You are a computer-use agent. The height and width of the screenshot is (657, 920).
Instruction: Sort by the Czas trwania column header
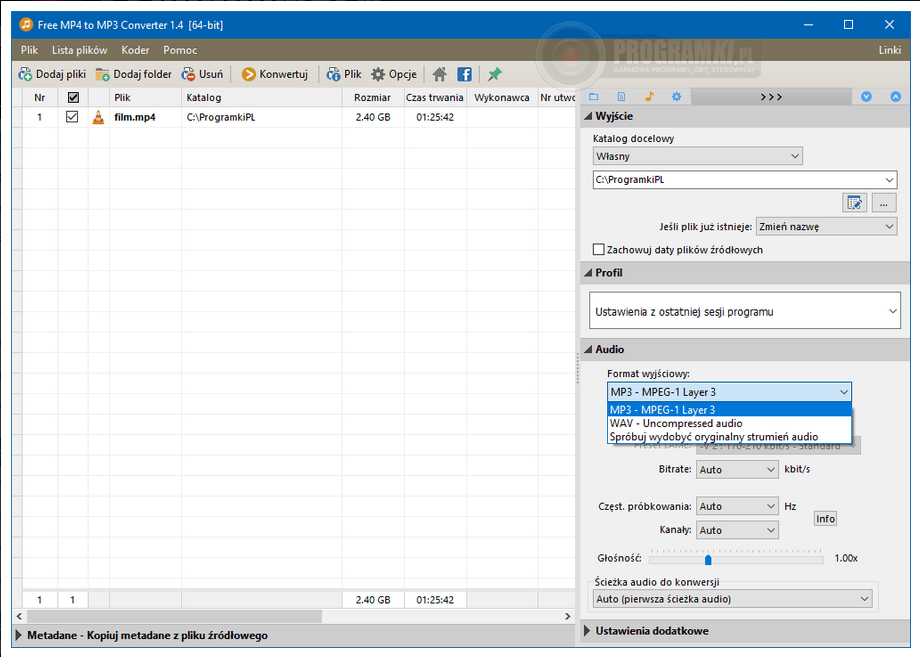[435, 97]
